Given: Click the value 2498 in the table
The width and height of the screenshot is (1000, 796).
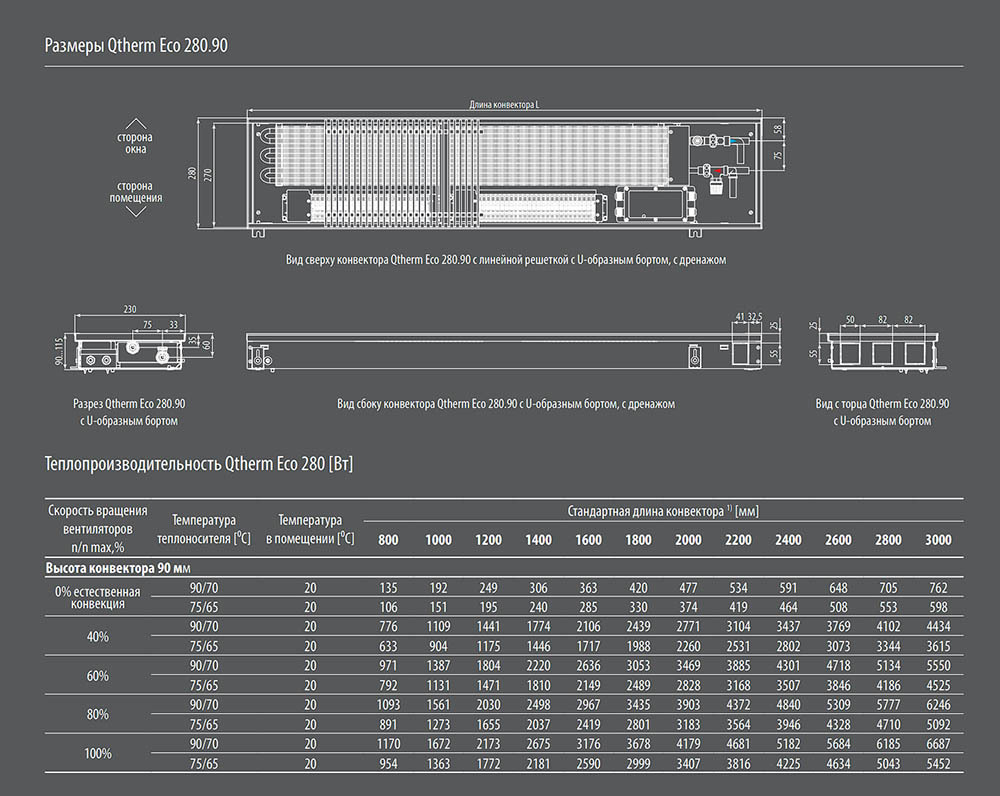Looking at the screenshot, I should pyautogui.click(x=538, y=705).
